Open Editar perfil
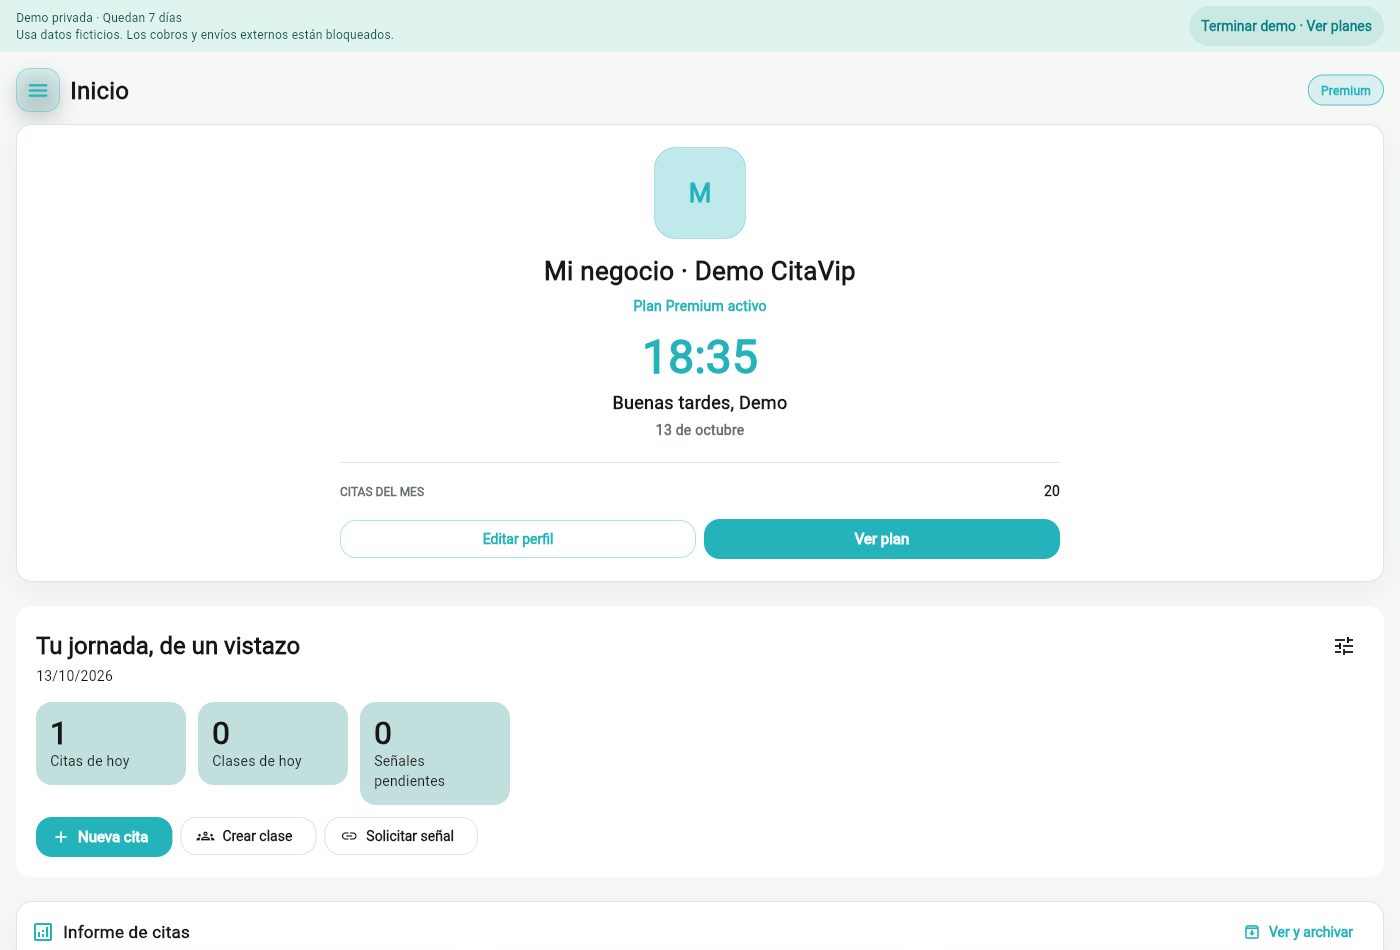This screenshot has height=950, width=1400. 518,539
